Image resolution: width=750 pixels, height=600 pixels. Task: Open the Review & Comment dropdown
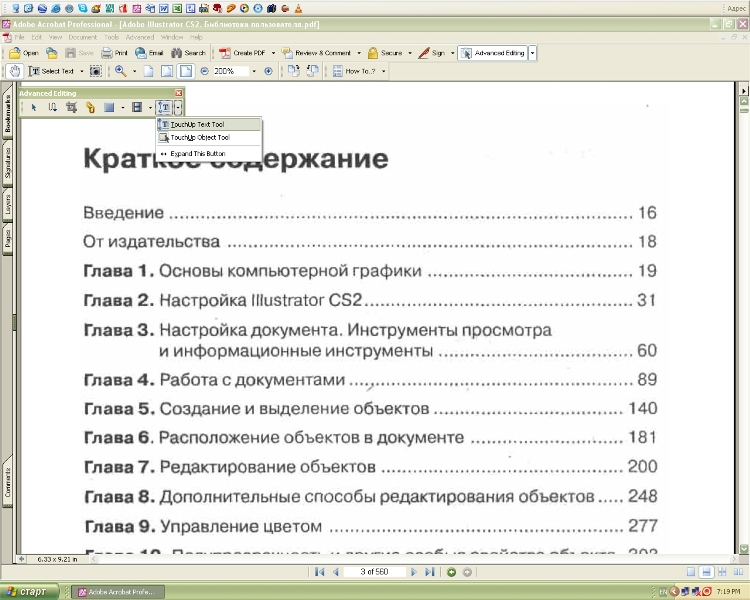(357, 52)
